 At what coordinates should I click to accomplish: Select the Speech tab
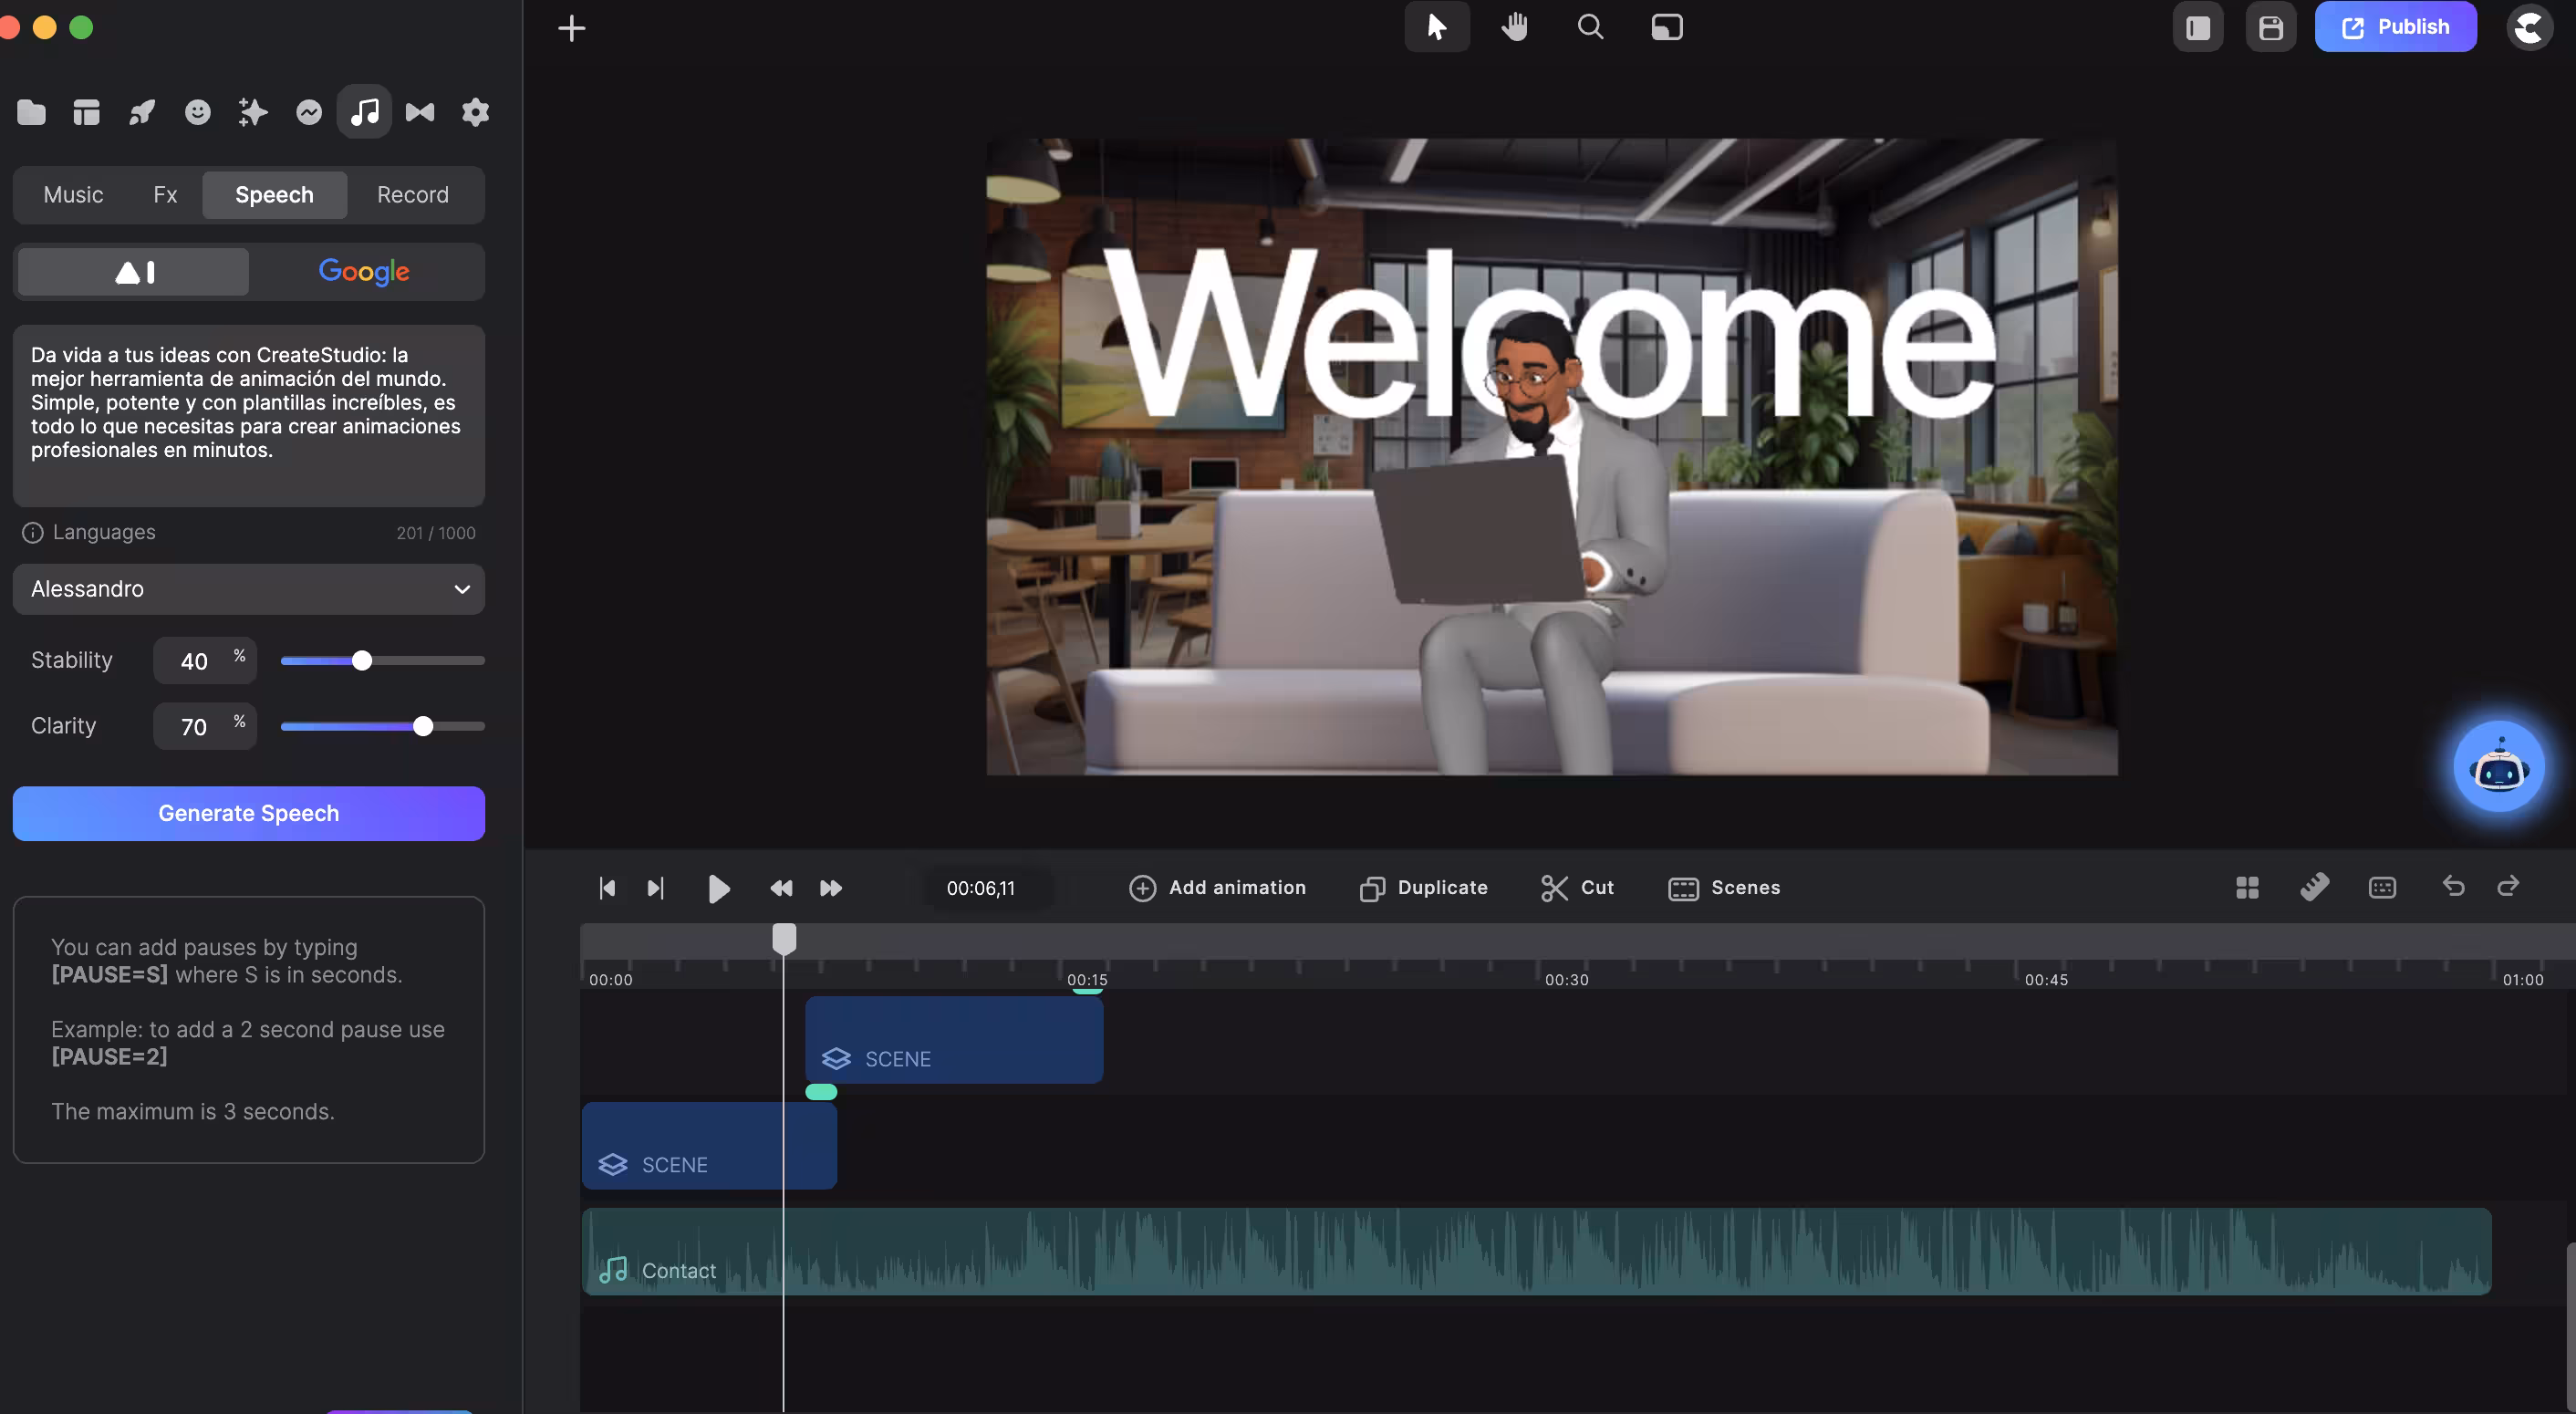point(274,195)
